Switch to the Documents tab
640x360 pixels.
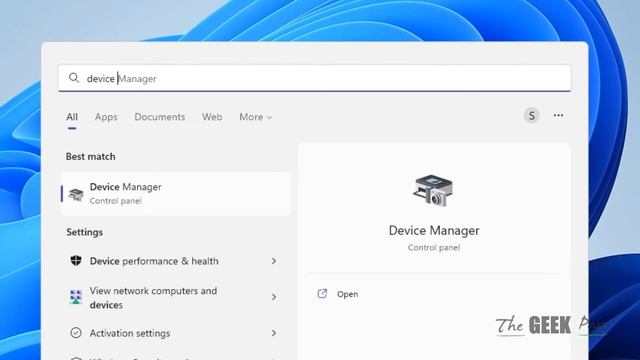[x=160, y=117]
